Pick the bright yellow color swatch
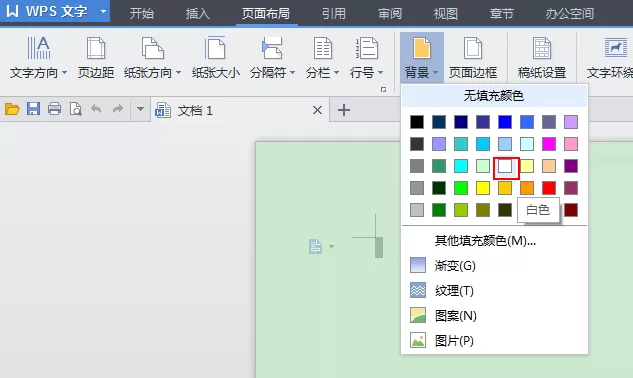633x378 pixels. [x=483, y=188]
